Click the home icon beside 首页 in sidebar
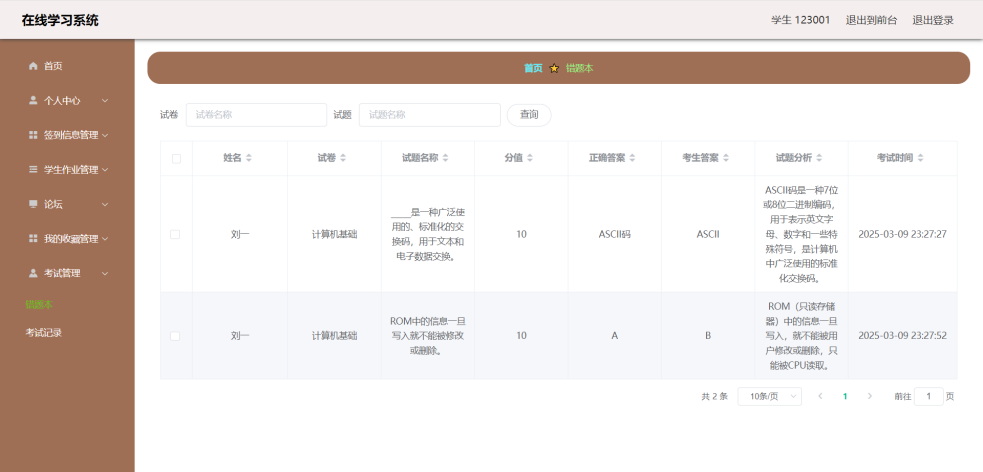 (33, 66)
